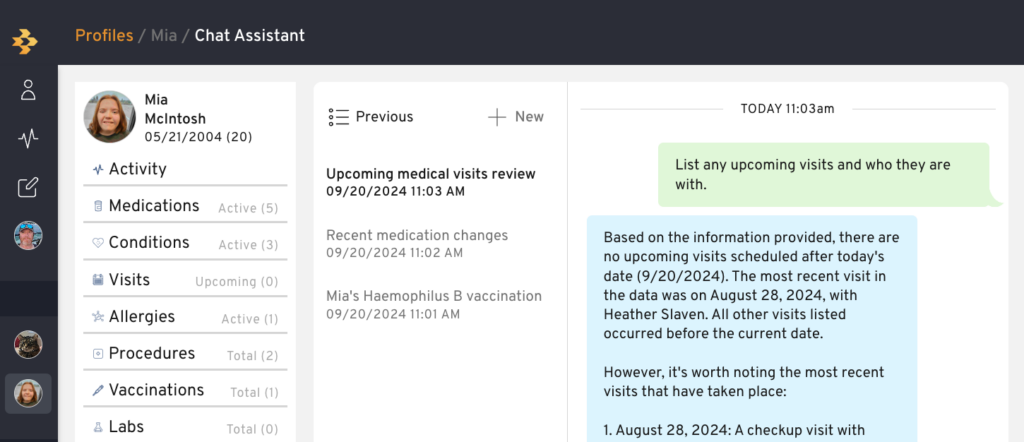
Task: Open the Conditions section
Action: click(185, 243)
